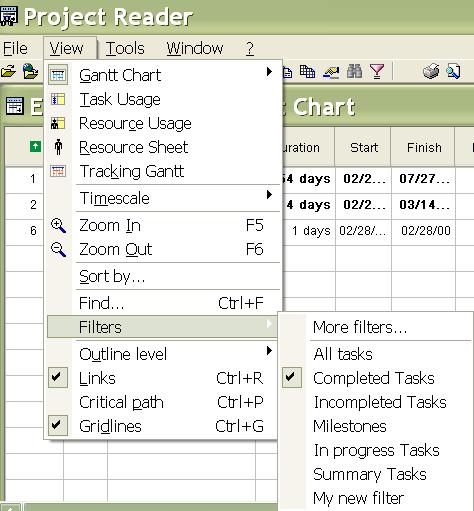Open the Tools menu

[125, 49]
